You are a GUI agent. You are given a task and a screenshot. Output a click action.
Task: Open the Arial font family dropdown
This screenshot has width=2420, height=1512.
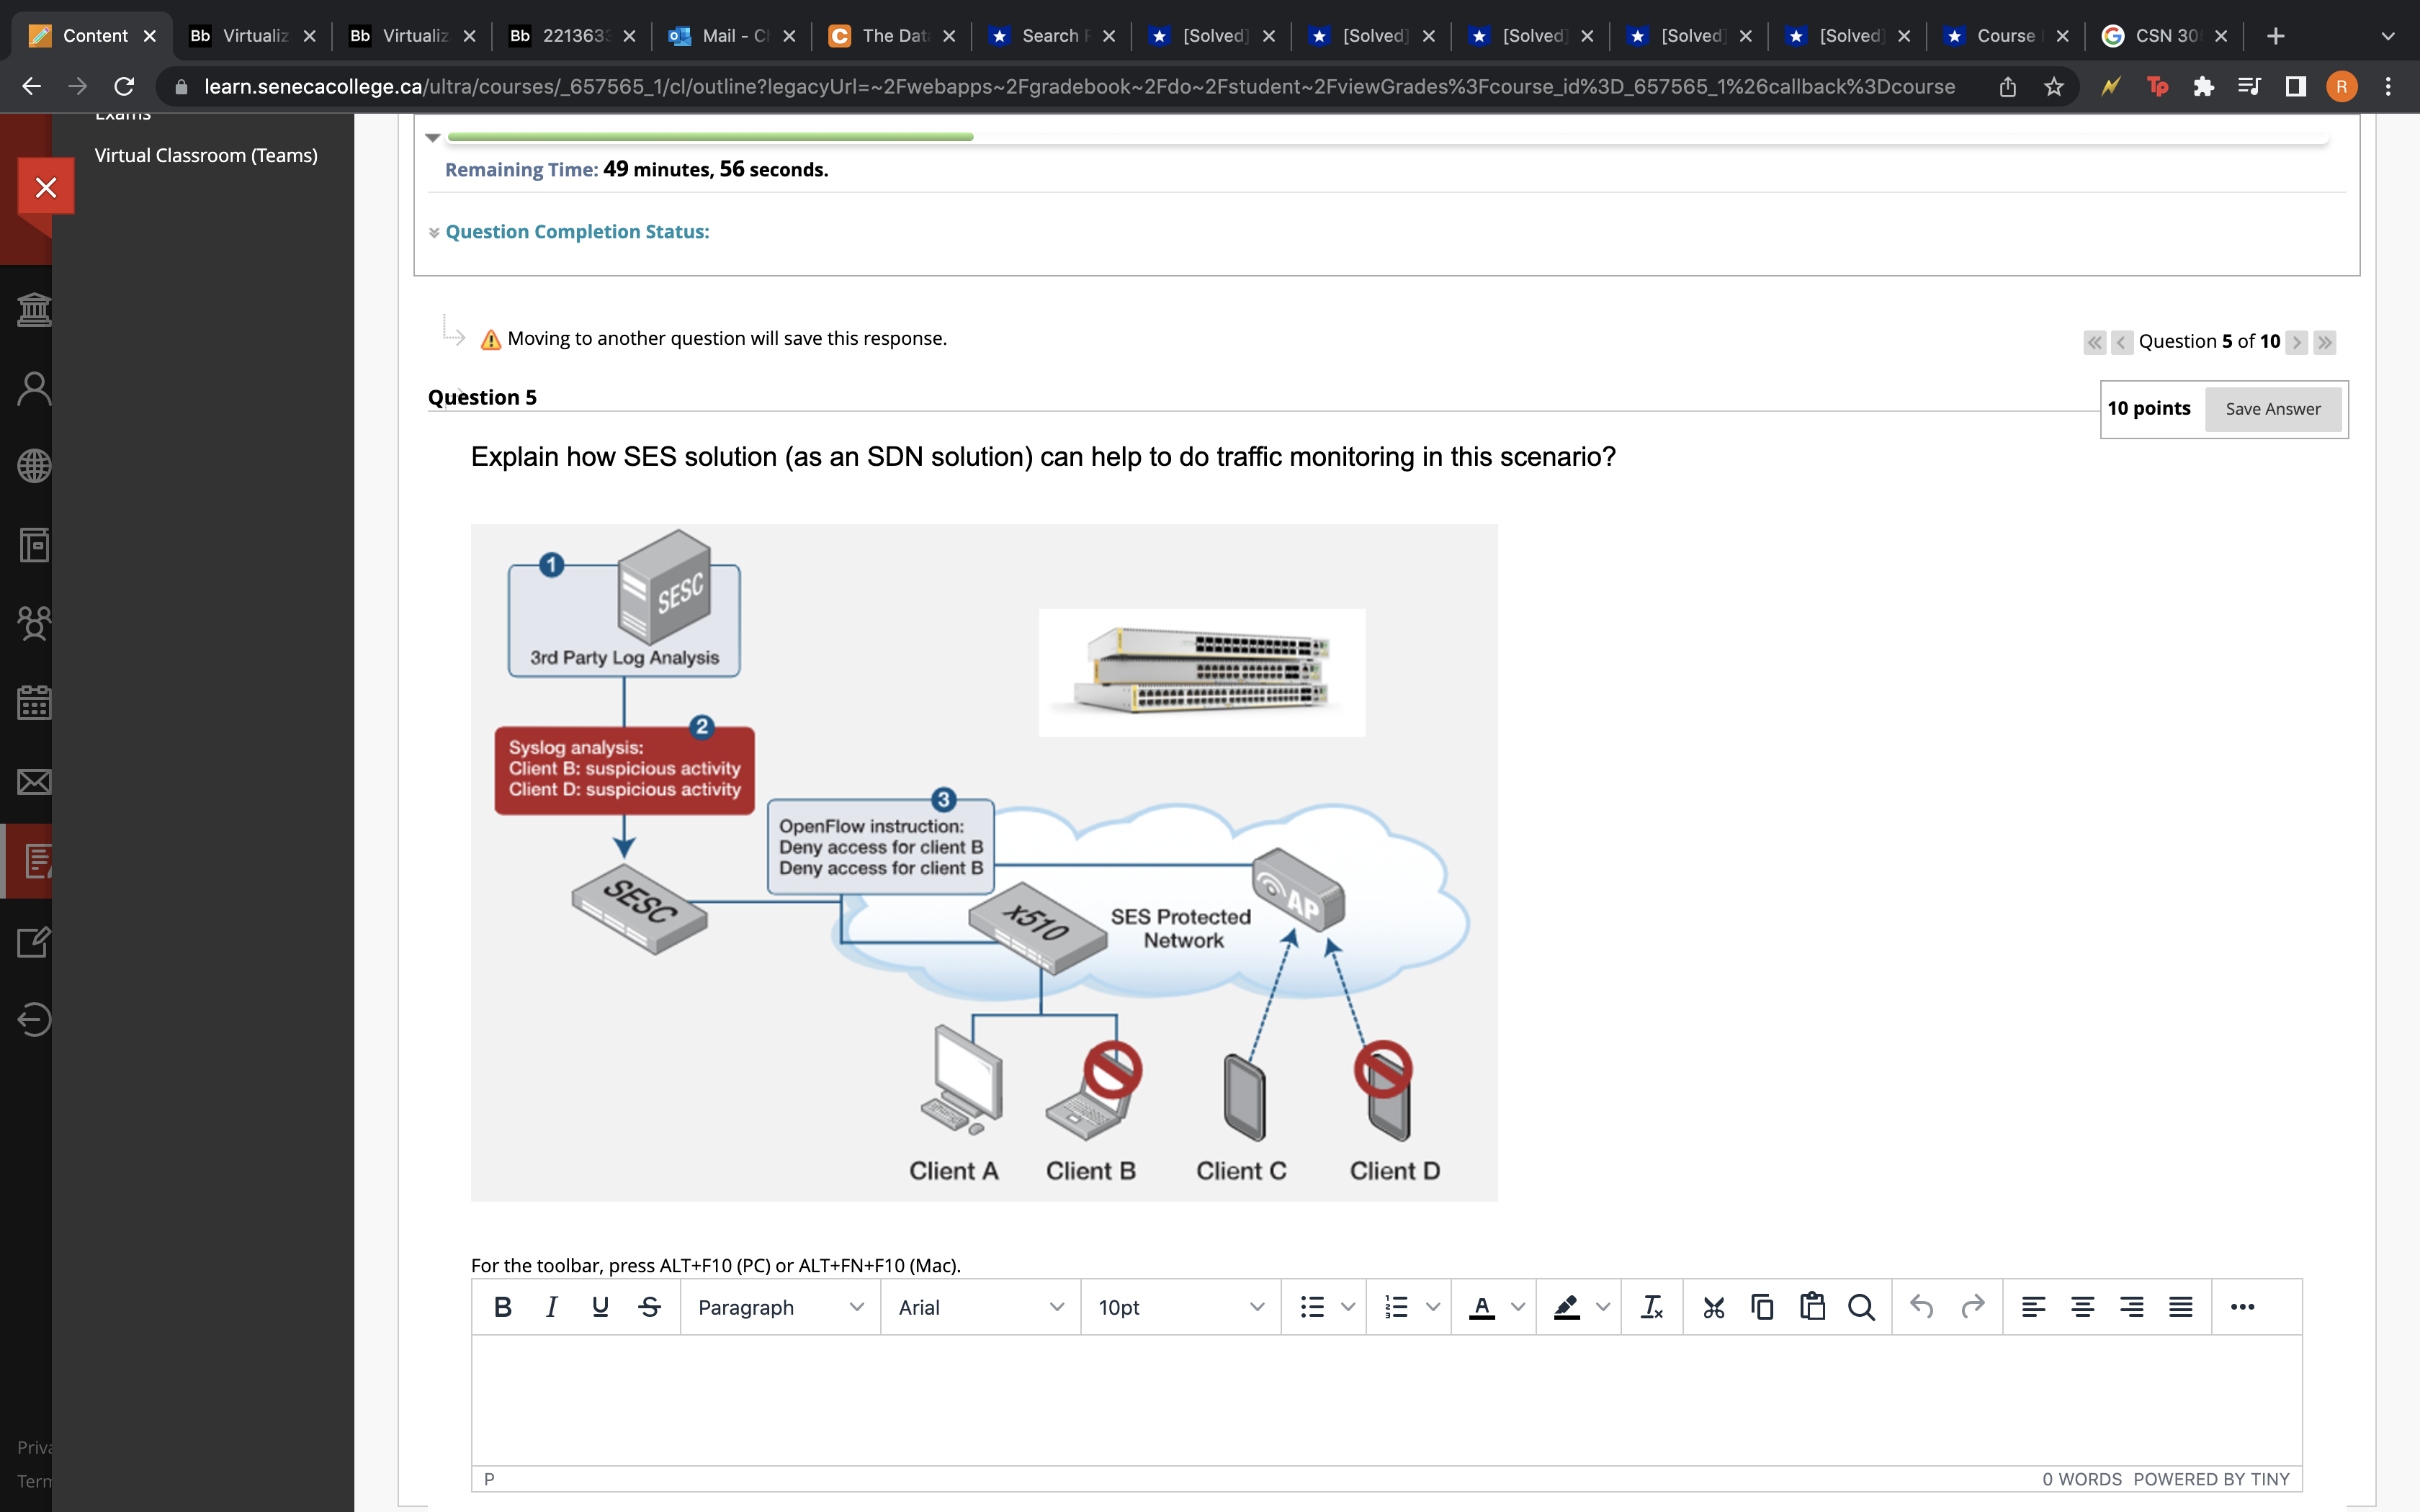[980, 1307]
